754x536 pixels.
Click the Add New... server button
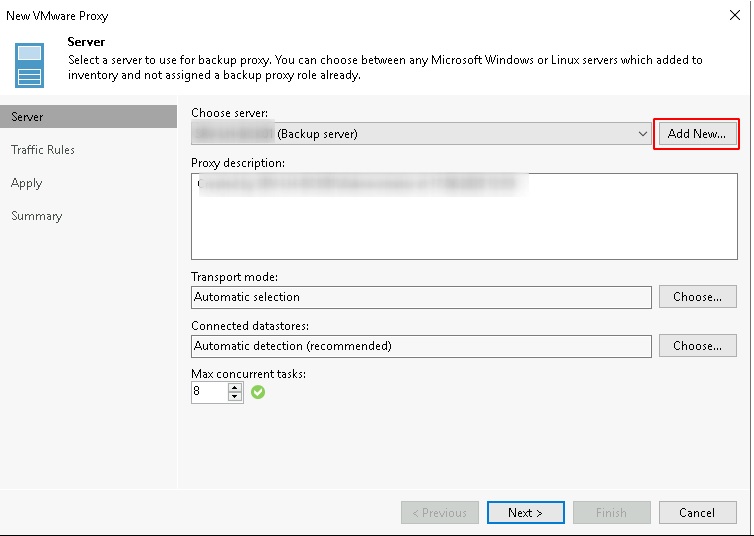coord(696,134)
